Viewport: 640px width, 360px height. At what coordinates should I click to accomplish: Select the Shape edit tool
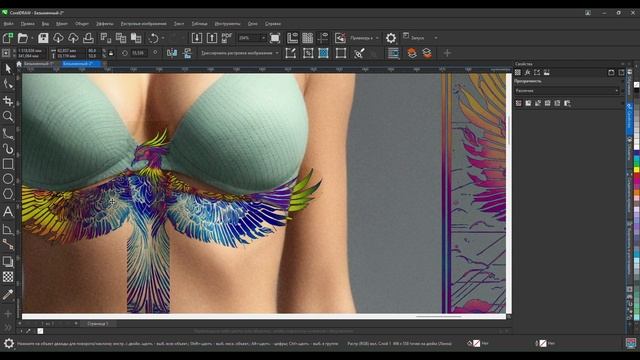tap(8, 84)
